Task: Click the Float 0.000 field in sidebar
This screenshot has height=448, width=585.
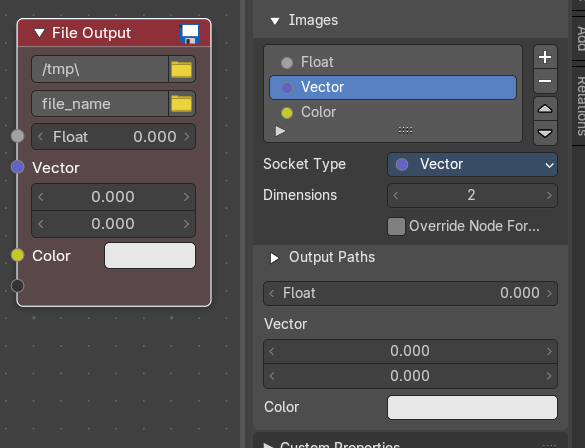Action: [x=410, y=293]
